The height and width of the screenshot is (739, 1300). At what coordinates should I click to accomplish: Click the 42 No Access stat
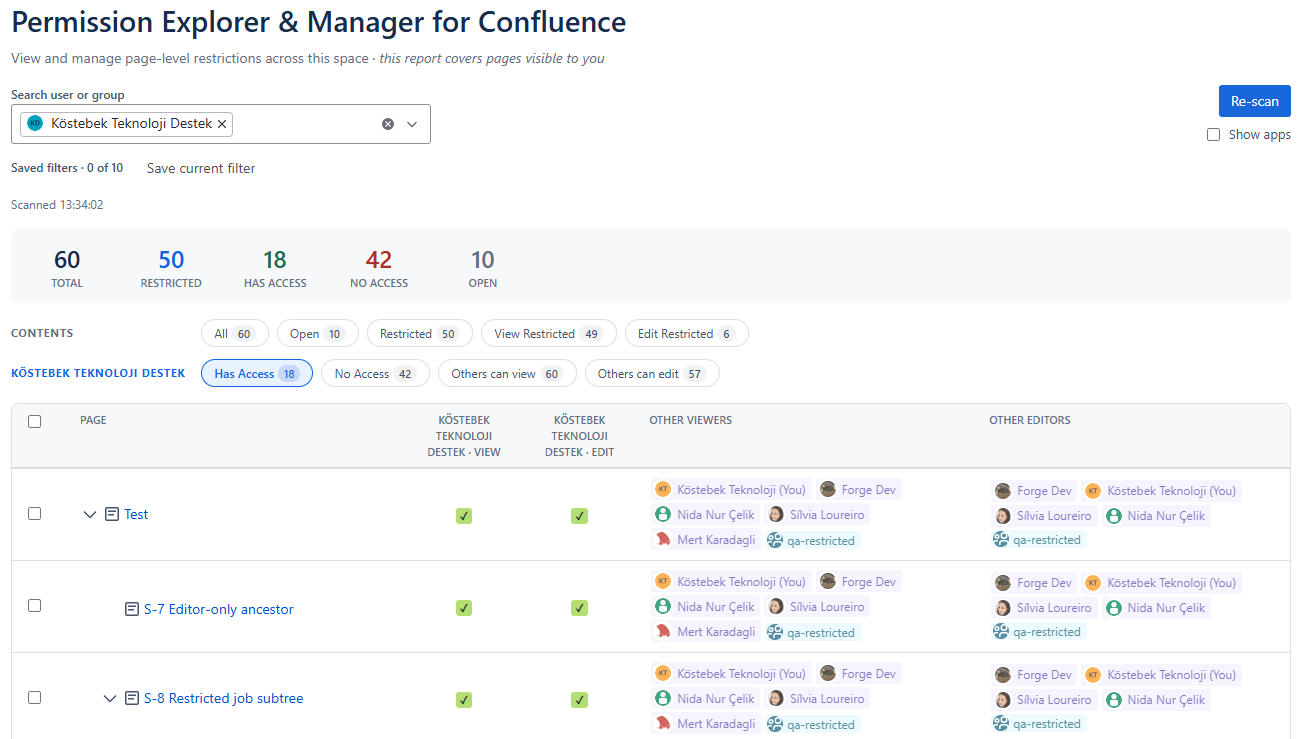tap(379, 269)
